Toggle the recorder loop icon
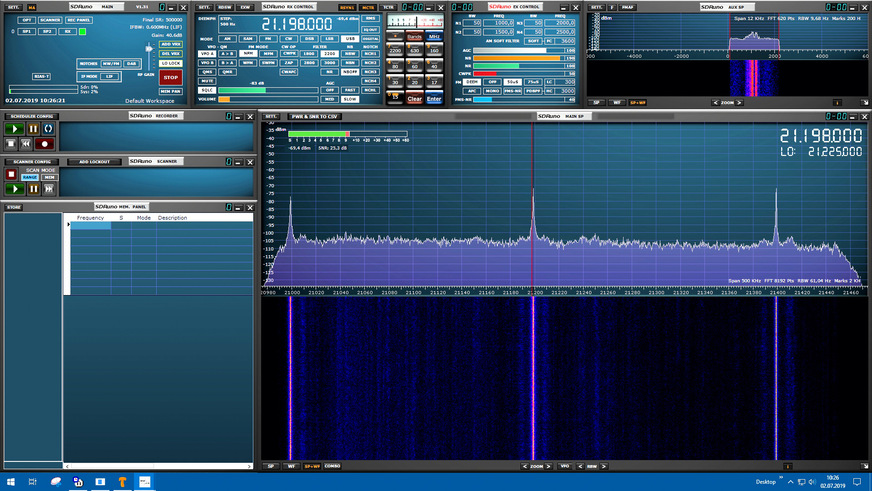The image size is (872, 491). (47, 130)
